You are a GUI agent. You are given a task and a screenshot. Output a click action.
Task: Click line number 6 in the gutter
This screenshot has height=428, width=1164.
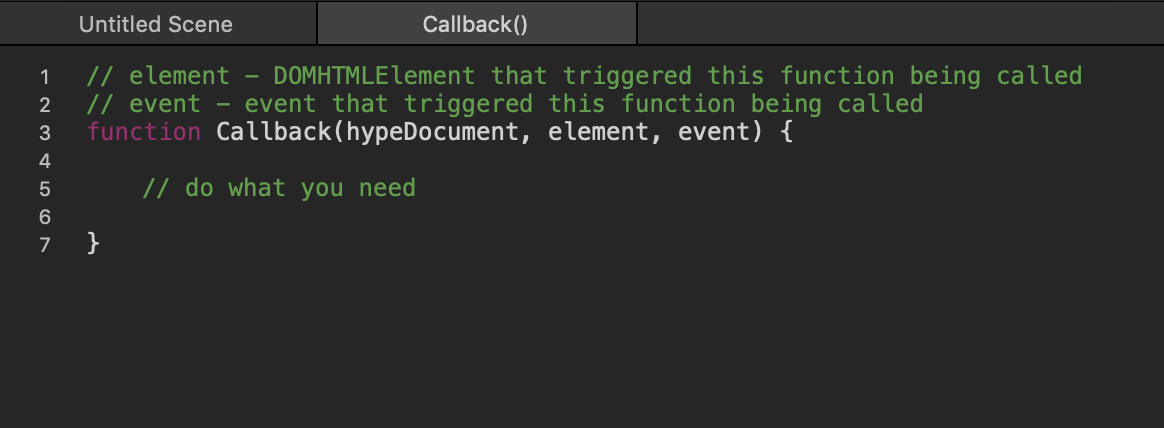(44, 216)
